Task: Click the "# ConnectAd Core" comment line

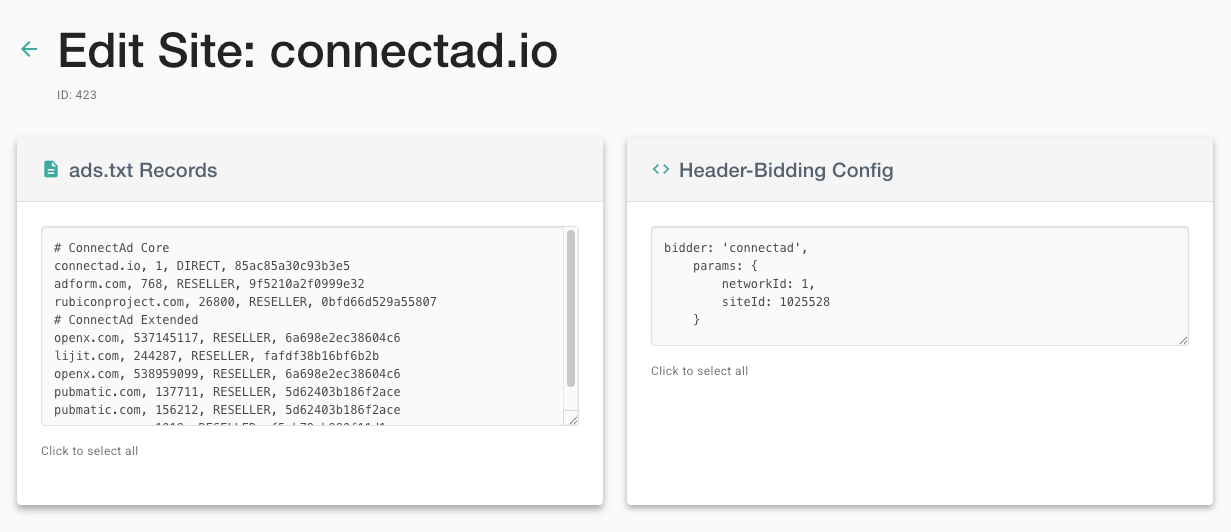Action: [112, 248]
